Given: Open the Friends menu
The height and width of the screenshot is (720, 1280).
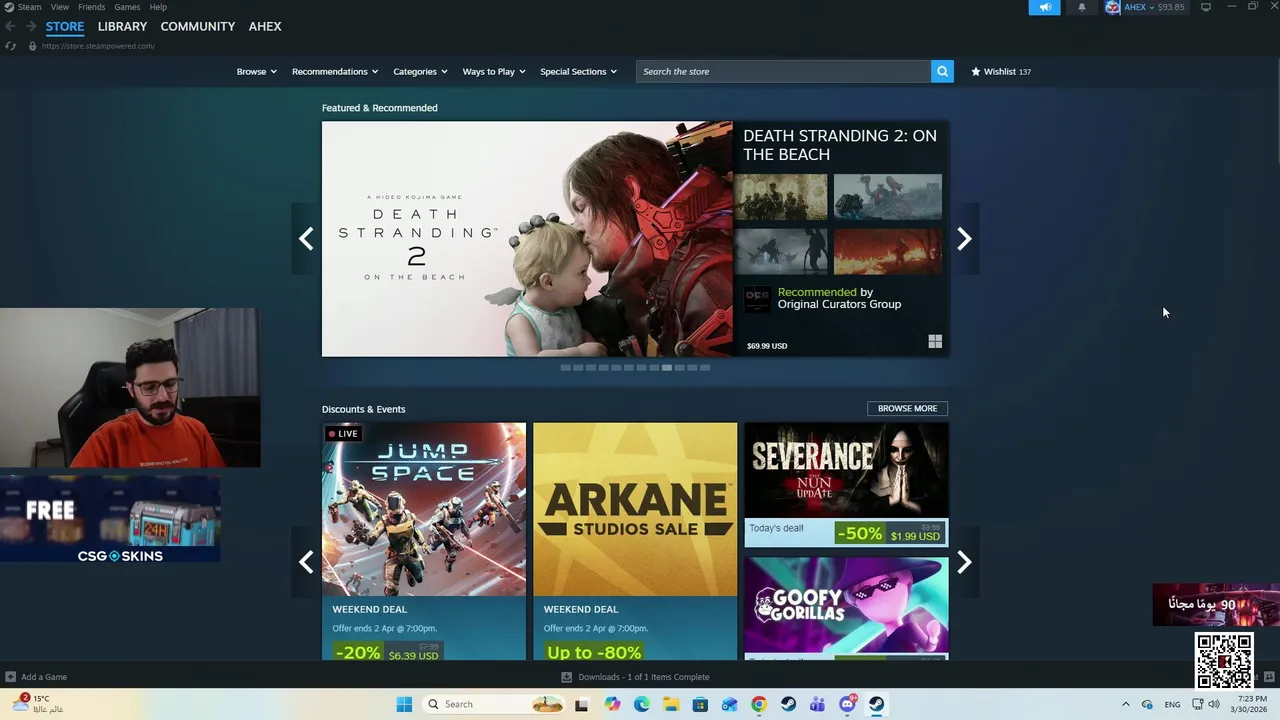Looking at the screenshot, I should point(91,7).
